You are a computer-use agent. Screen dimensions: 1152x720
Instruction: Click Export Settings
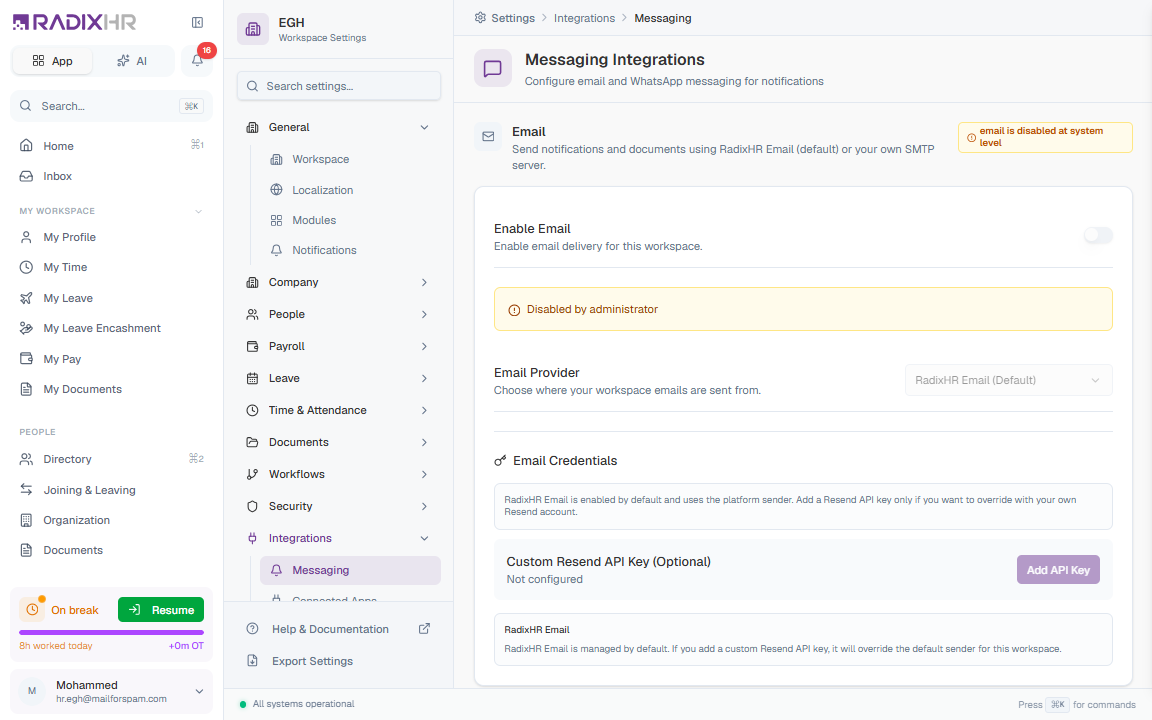[x=312, y=661]
